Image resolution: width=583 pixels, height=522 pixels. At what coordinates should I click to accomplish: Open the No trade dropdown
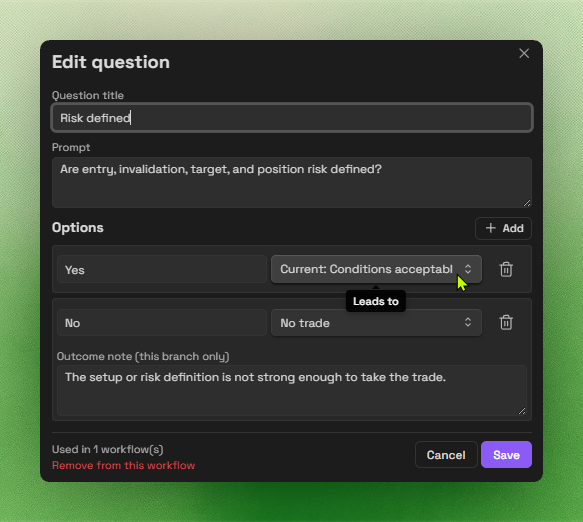click(x=376, y=323)
